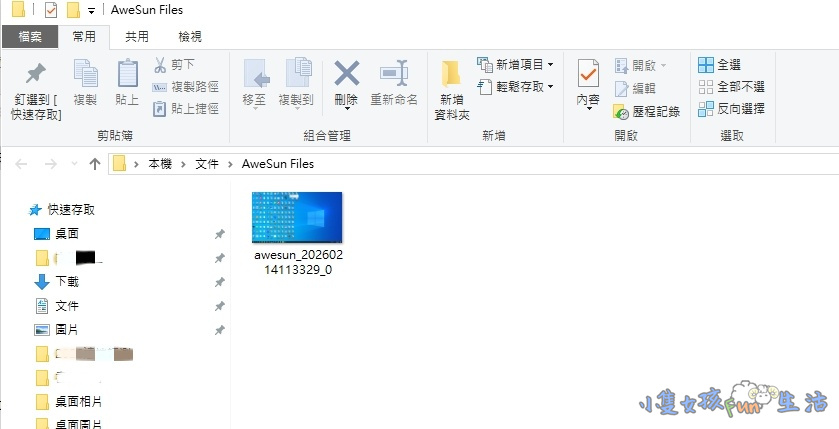Click the Rename (重新命名) icon
839x429 pixels.
click(x=394, y=75)
